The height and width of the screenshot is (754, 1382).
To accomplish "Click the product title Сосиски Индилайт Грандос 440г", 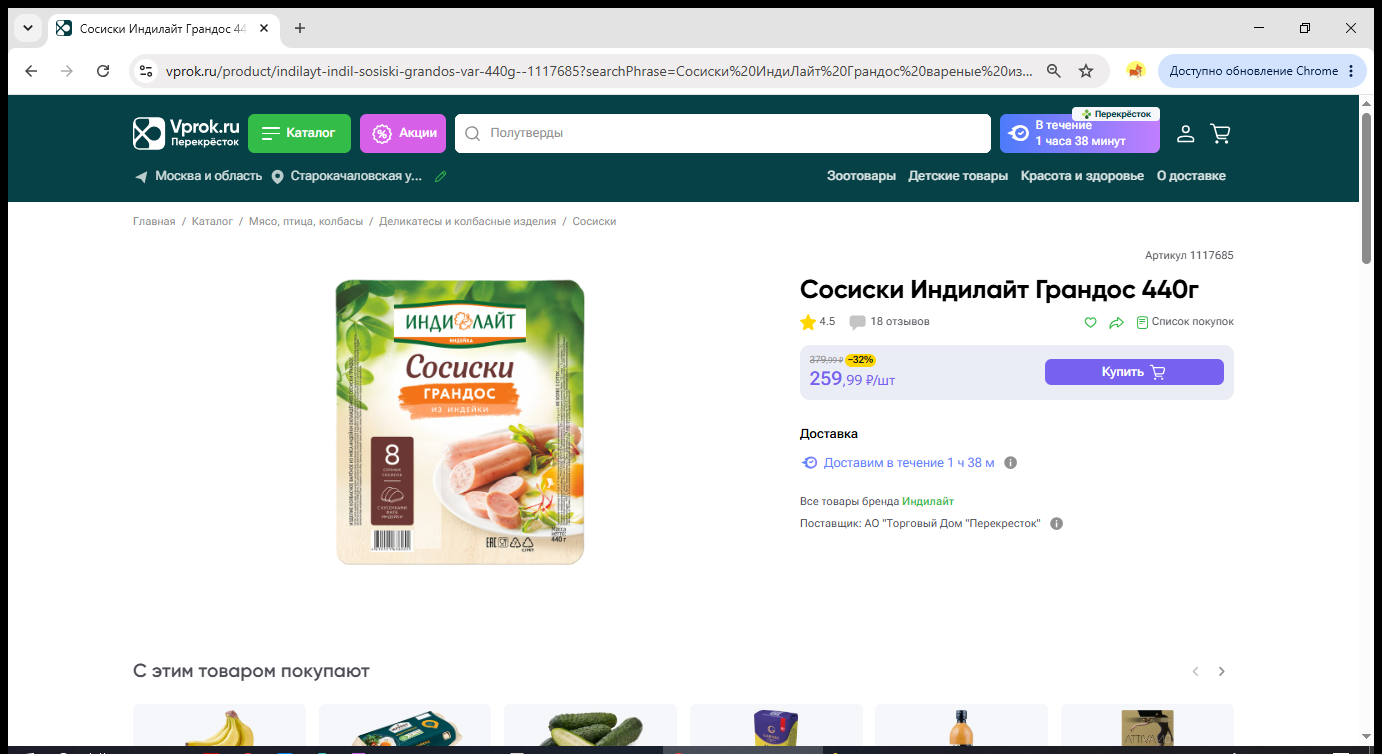I will click(x=999, y=290).
